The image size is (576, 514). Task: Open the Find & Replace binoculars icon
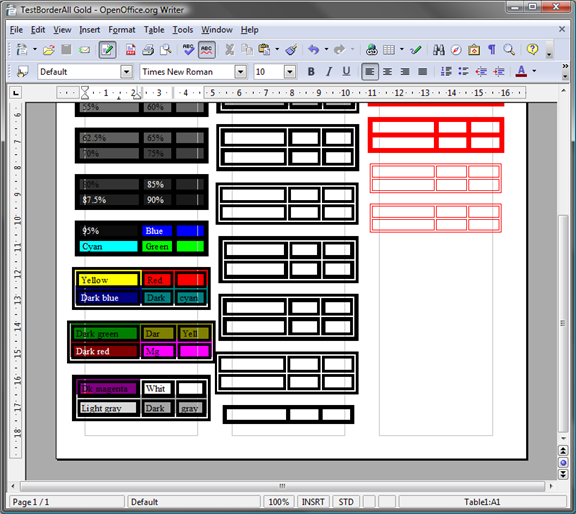439,50
